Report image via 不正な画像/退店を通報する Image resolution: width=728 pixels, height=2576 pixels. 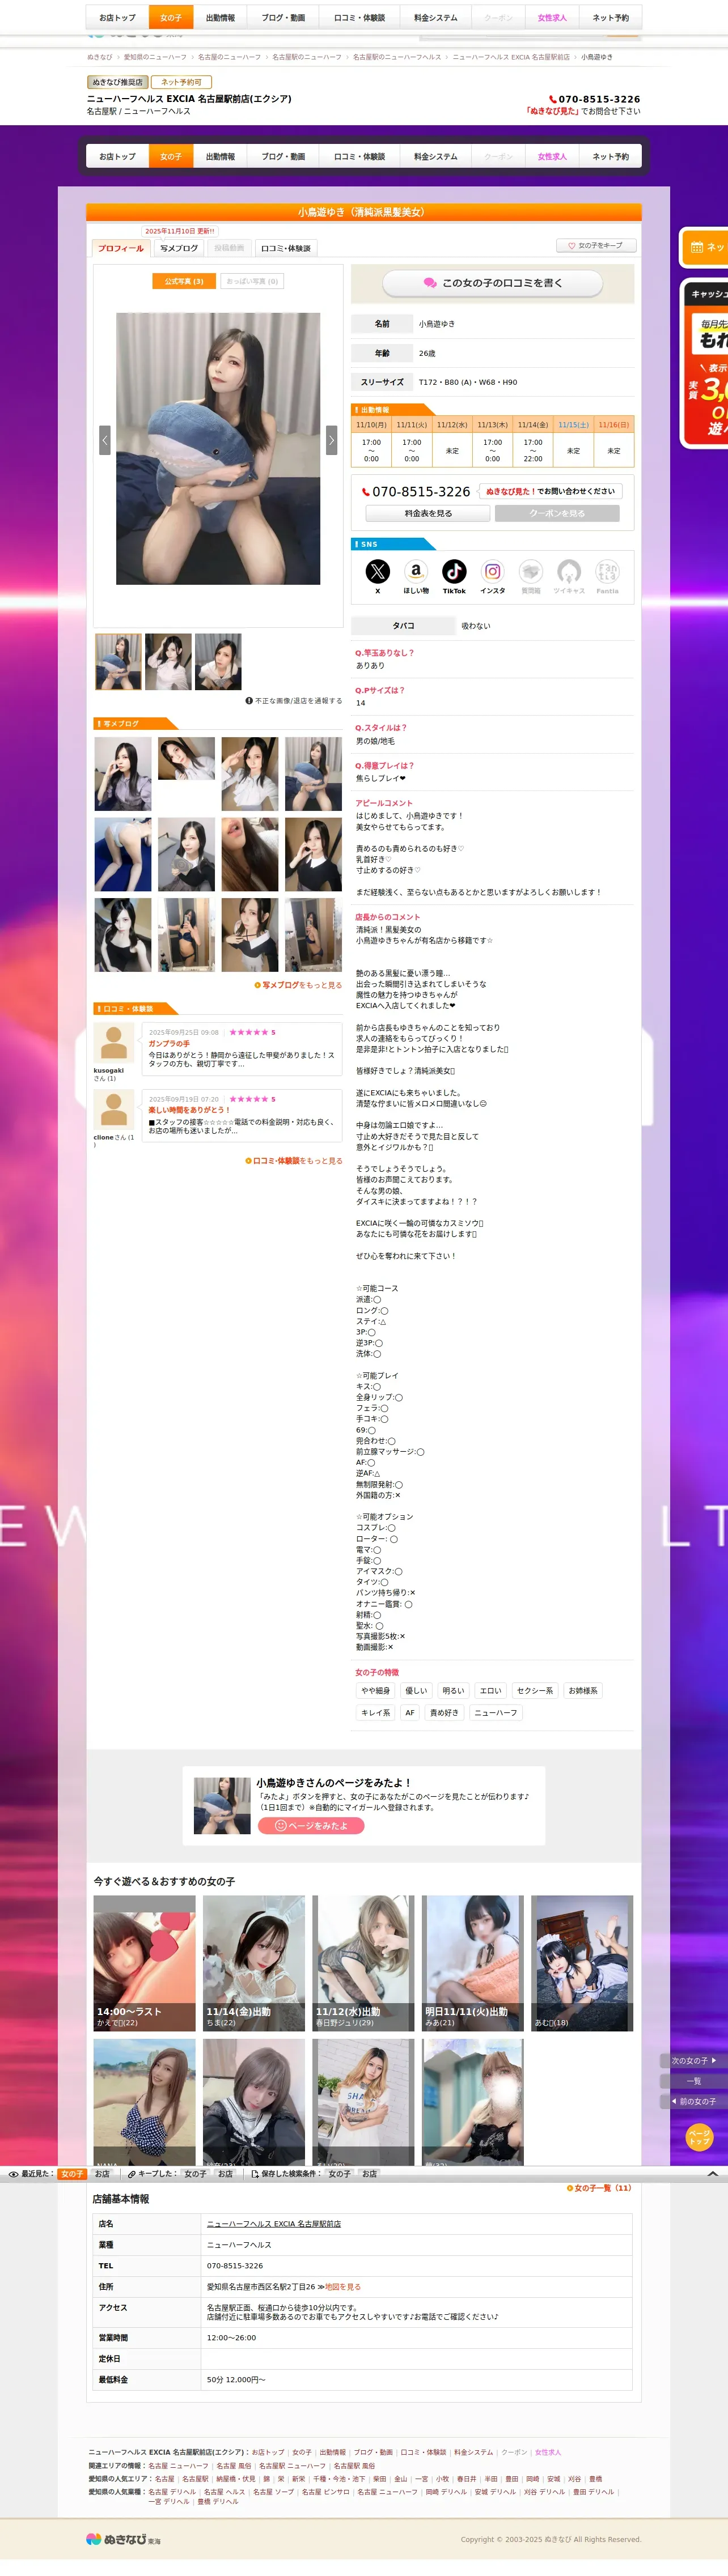(x=294, y=701)
